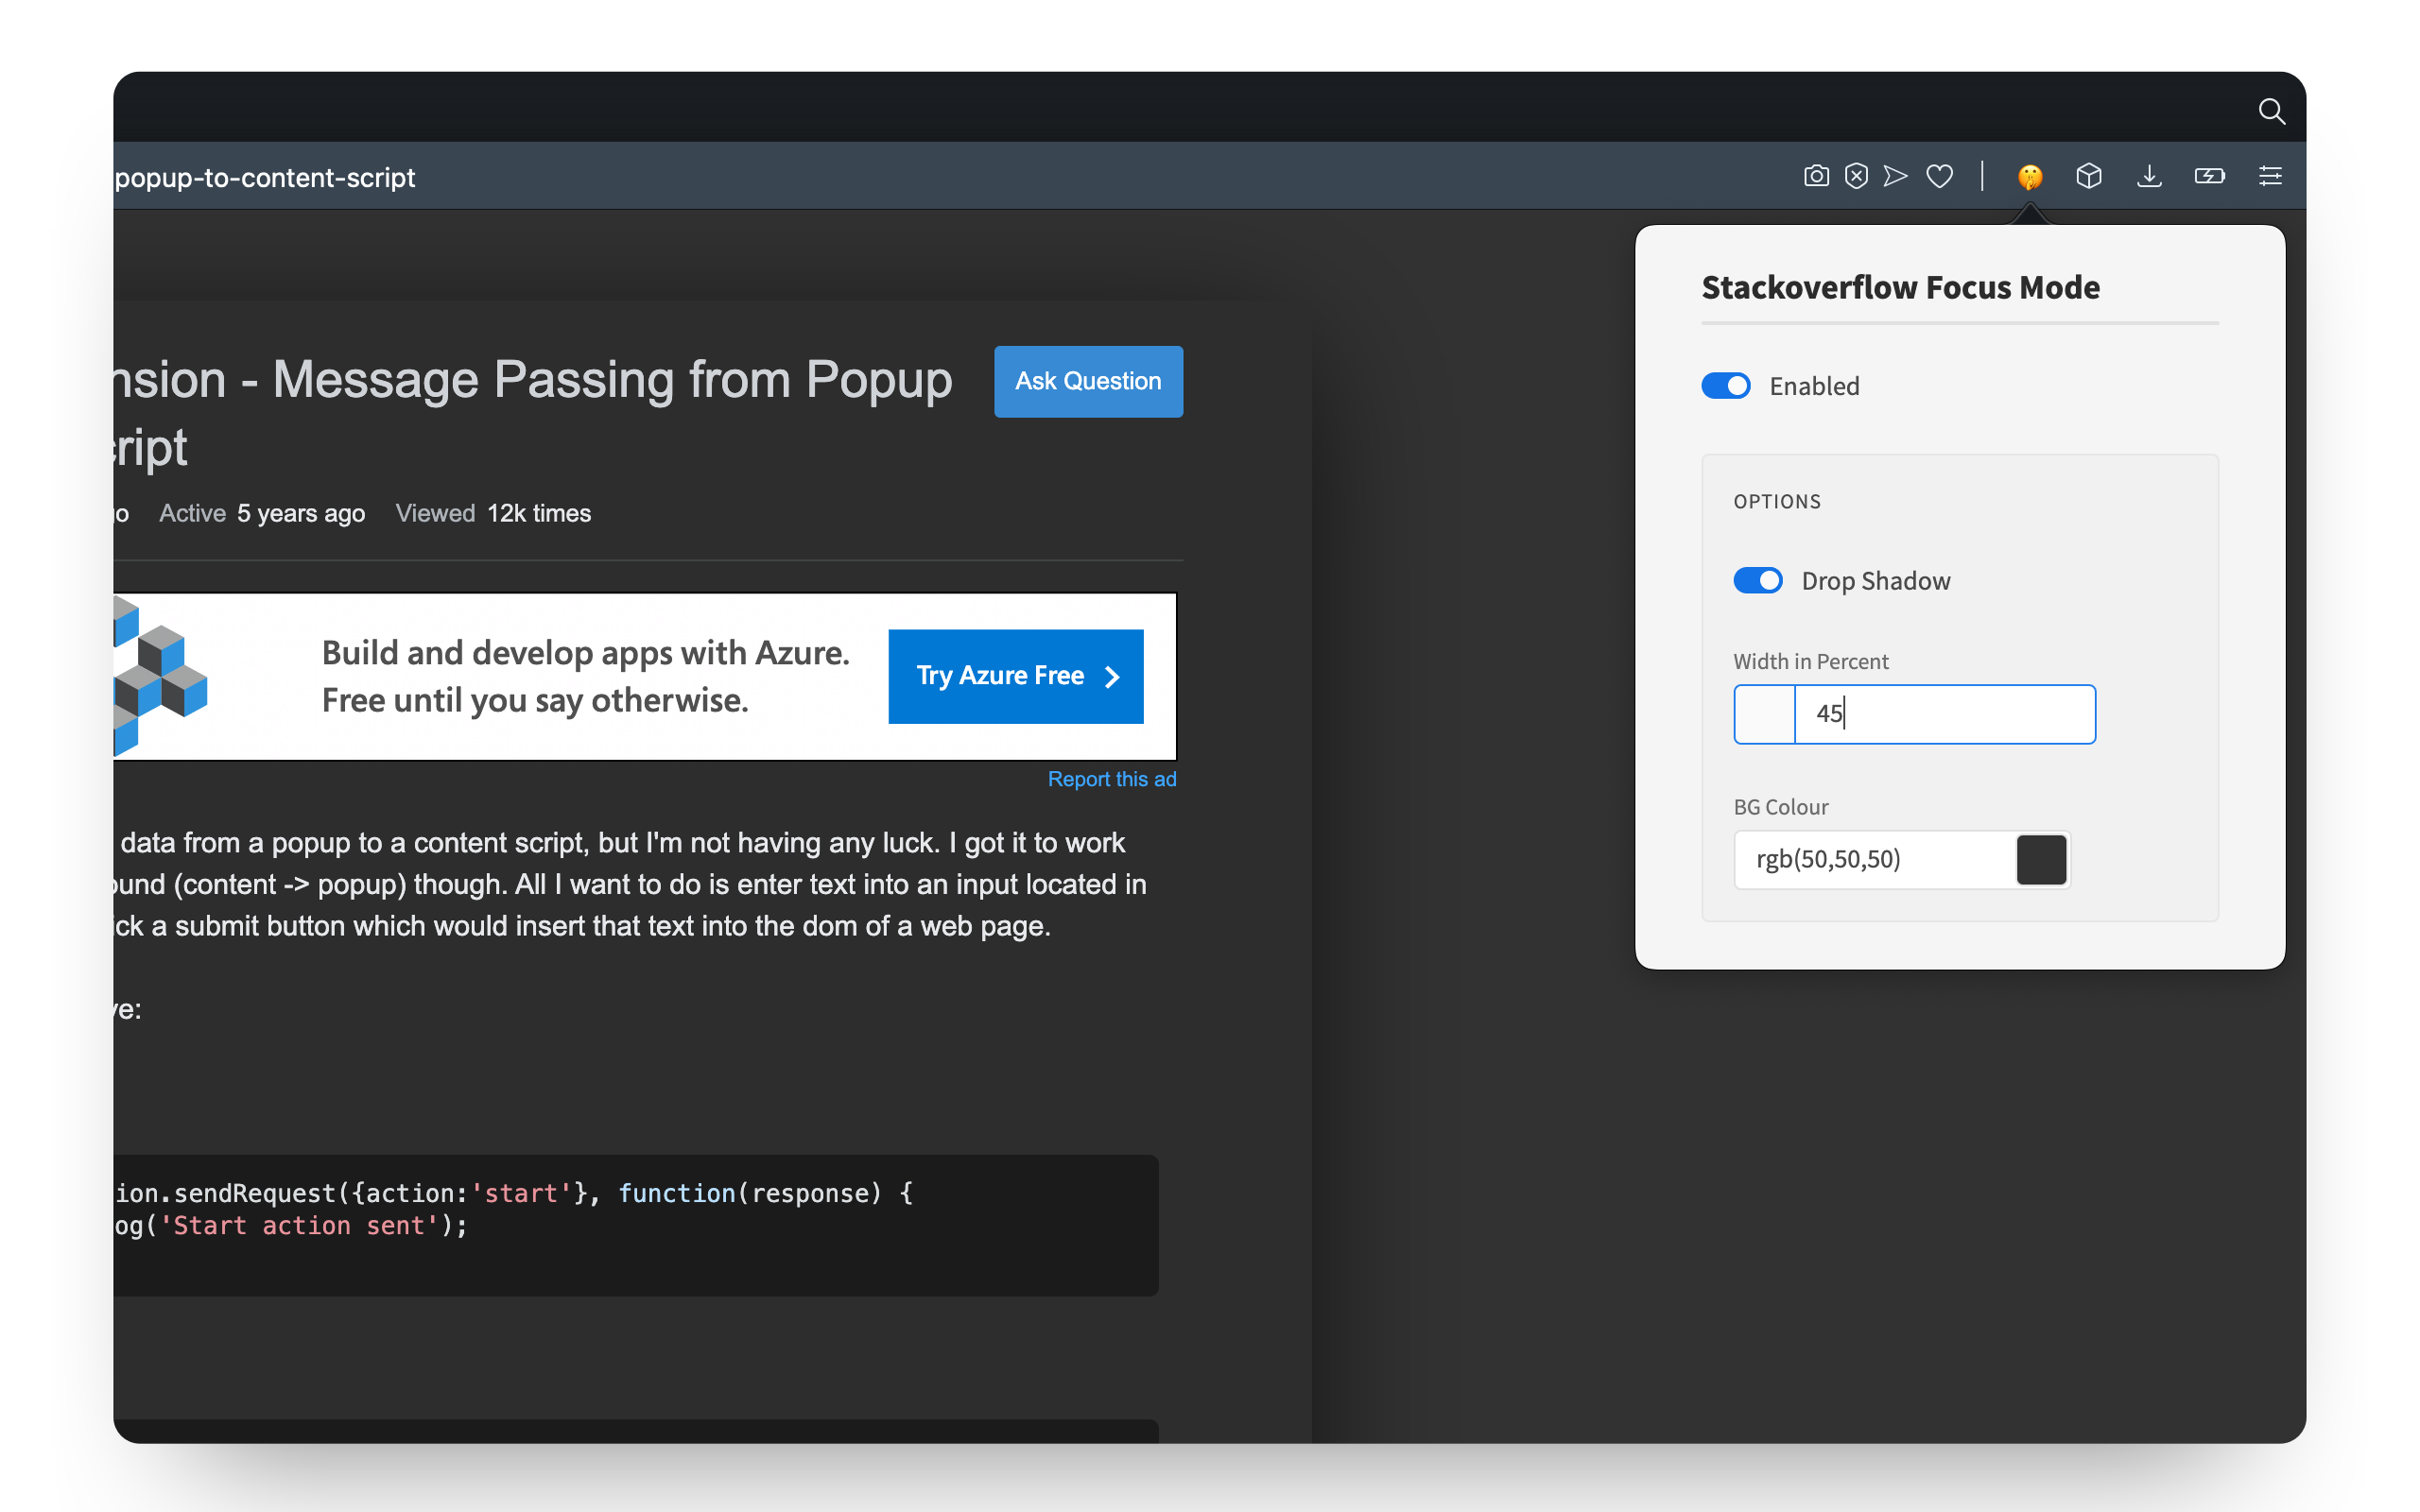The image size is (2420, 1512).
Task: Click the address bar URL text
Action: [265, 178]
